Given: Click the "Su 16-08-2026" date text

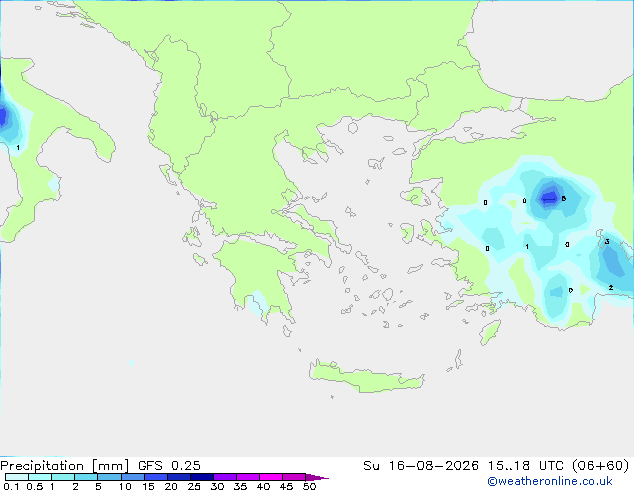Looking at the screenshot, I should 421,466.
